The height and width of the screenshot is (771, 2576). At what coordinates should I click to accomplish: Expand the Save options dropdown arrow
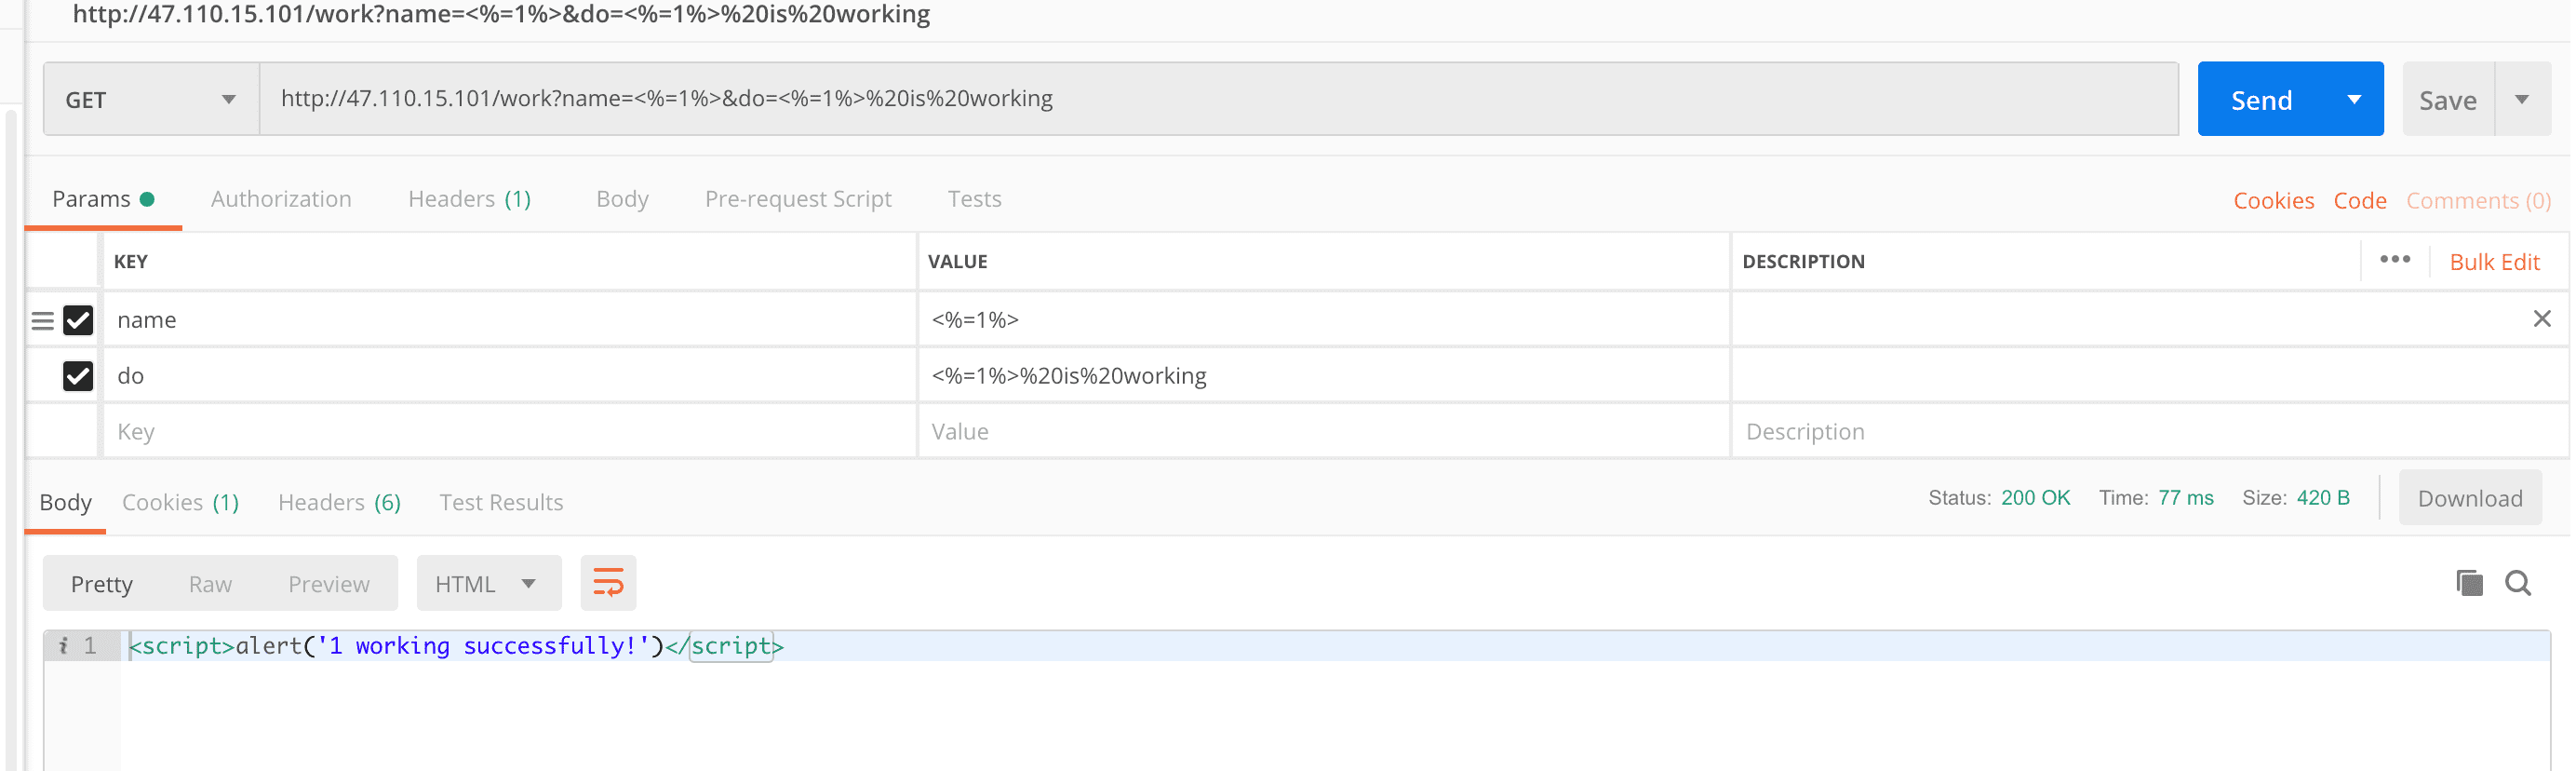[2521, 99]
